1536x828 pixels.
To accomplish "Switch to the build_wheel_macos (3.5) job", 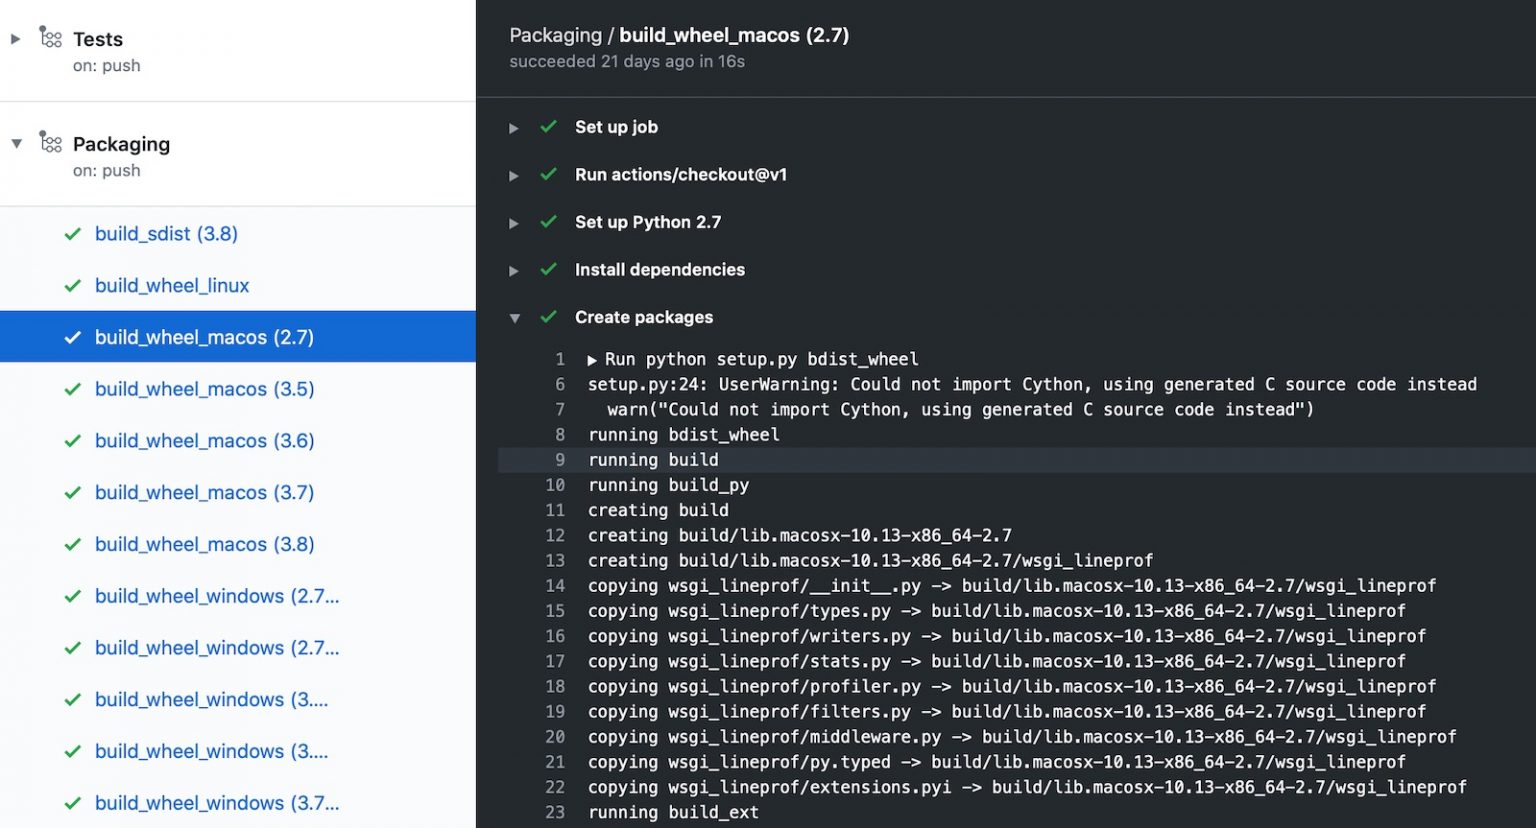I will (204, 389).
